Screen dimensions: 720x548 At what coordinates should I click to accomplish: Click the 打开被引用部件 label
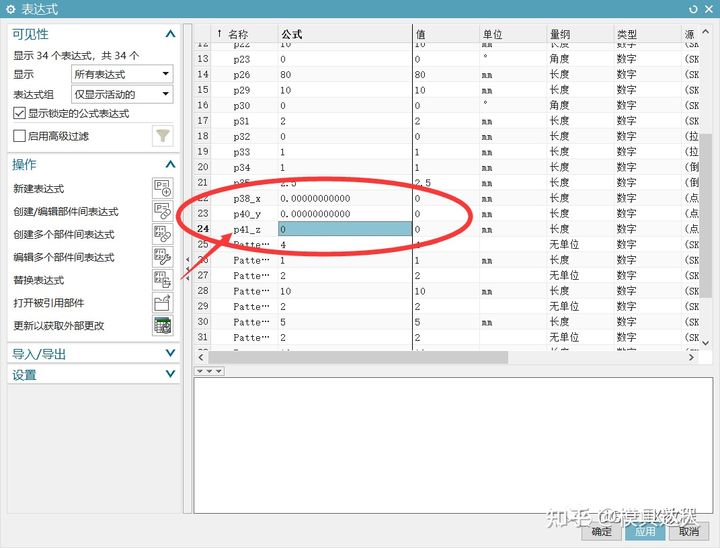coord(49,303)
